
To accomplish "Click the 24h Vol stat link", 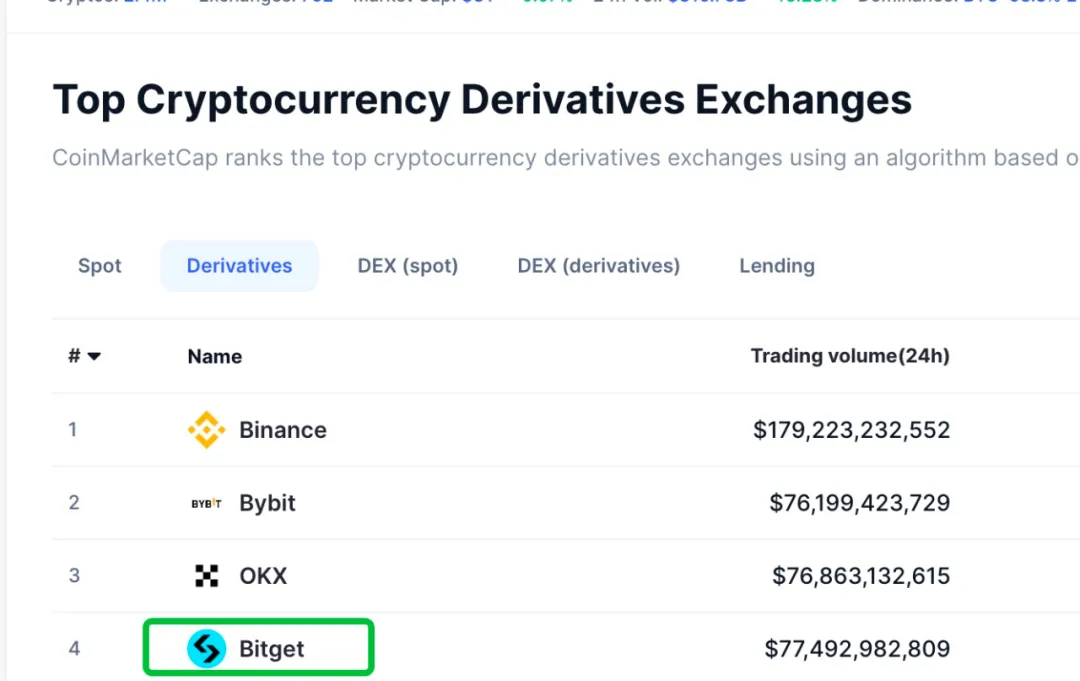I will [x=670, y=1].
